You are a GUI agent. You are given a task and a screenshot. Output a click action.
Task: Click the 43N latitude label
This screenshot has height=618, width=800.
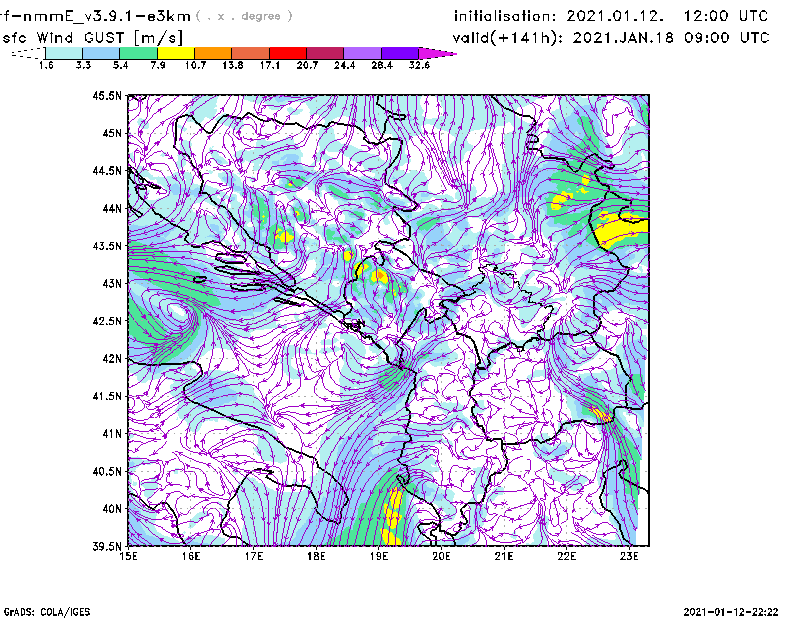112,283
